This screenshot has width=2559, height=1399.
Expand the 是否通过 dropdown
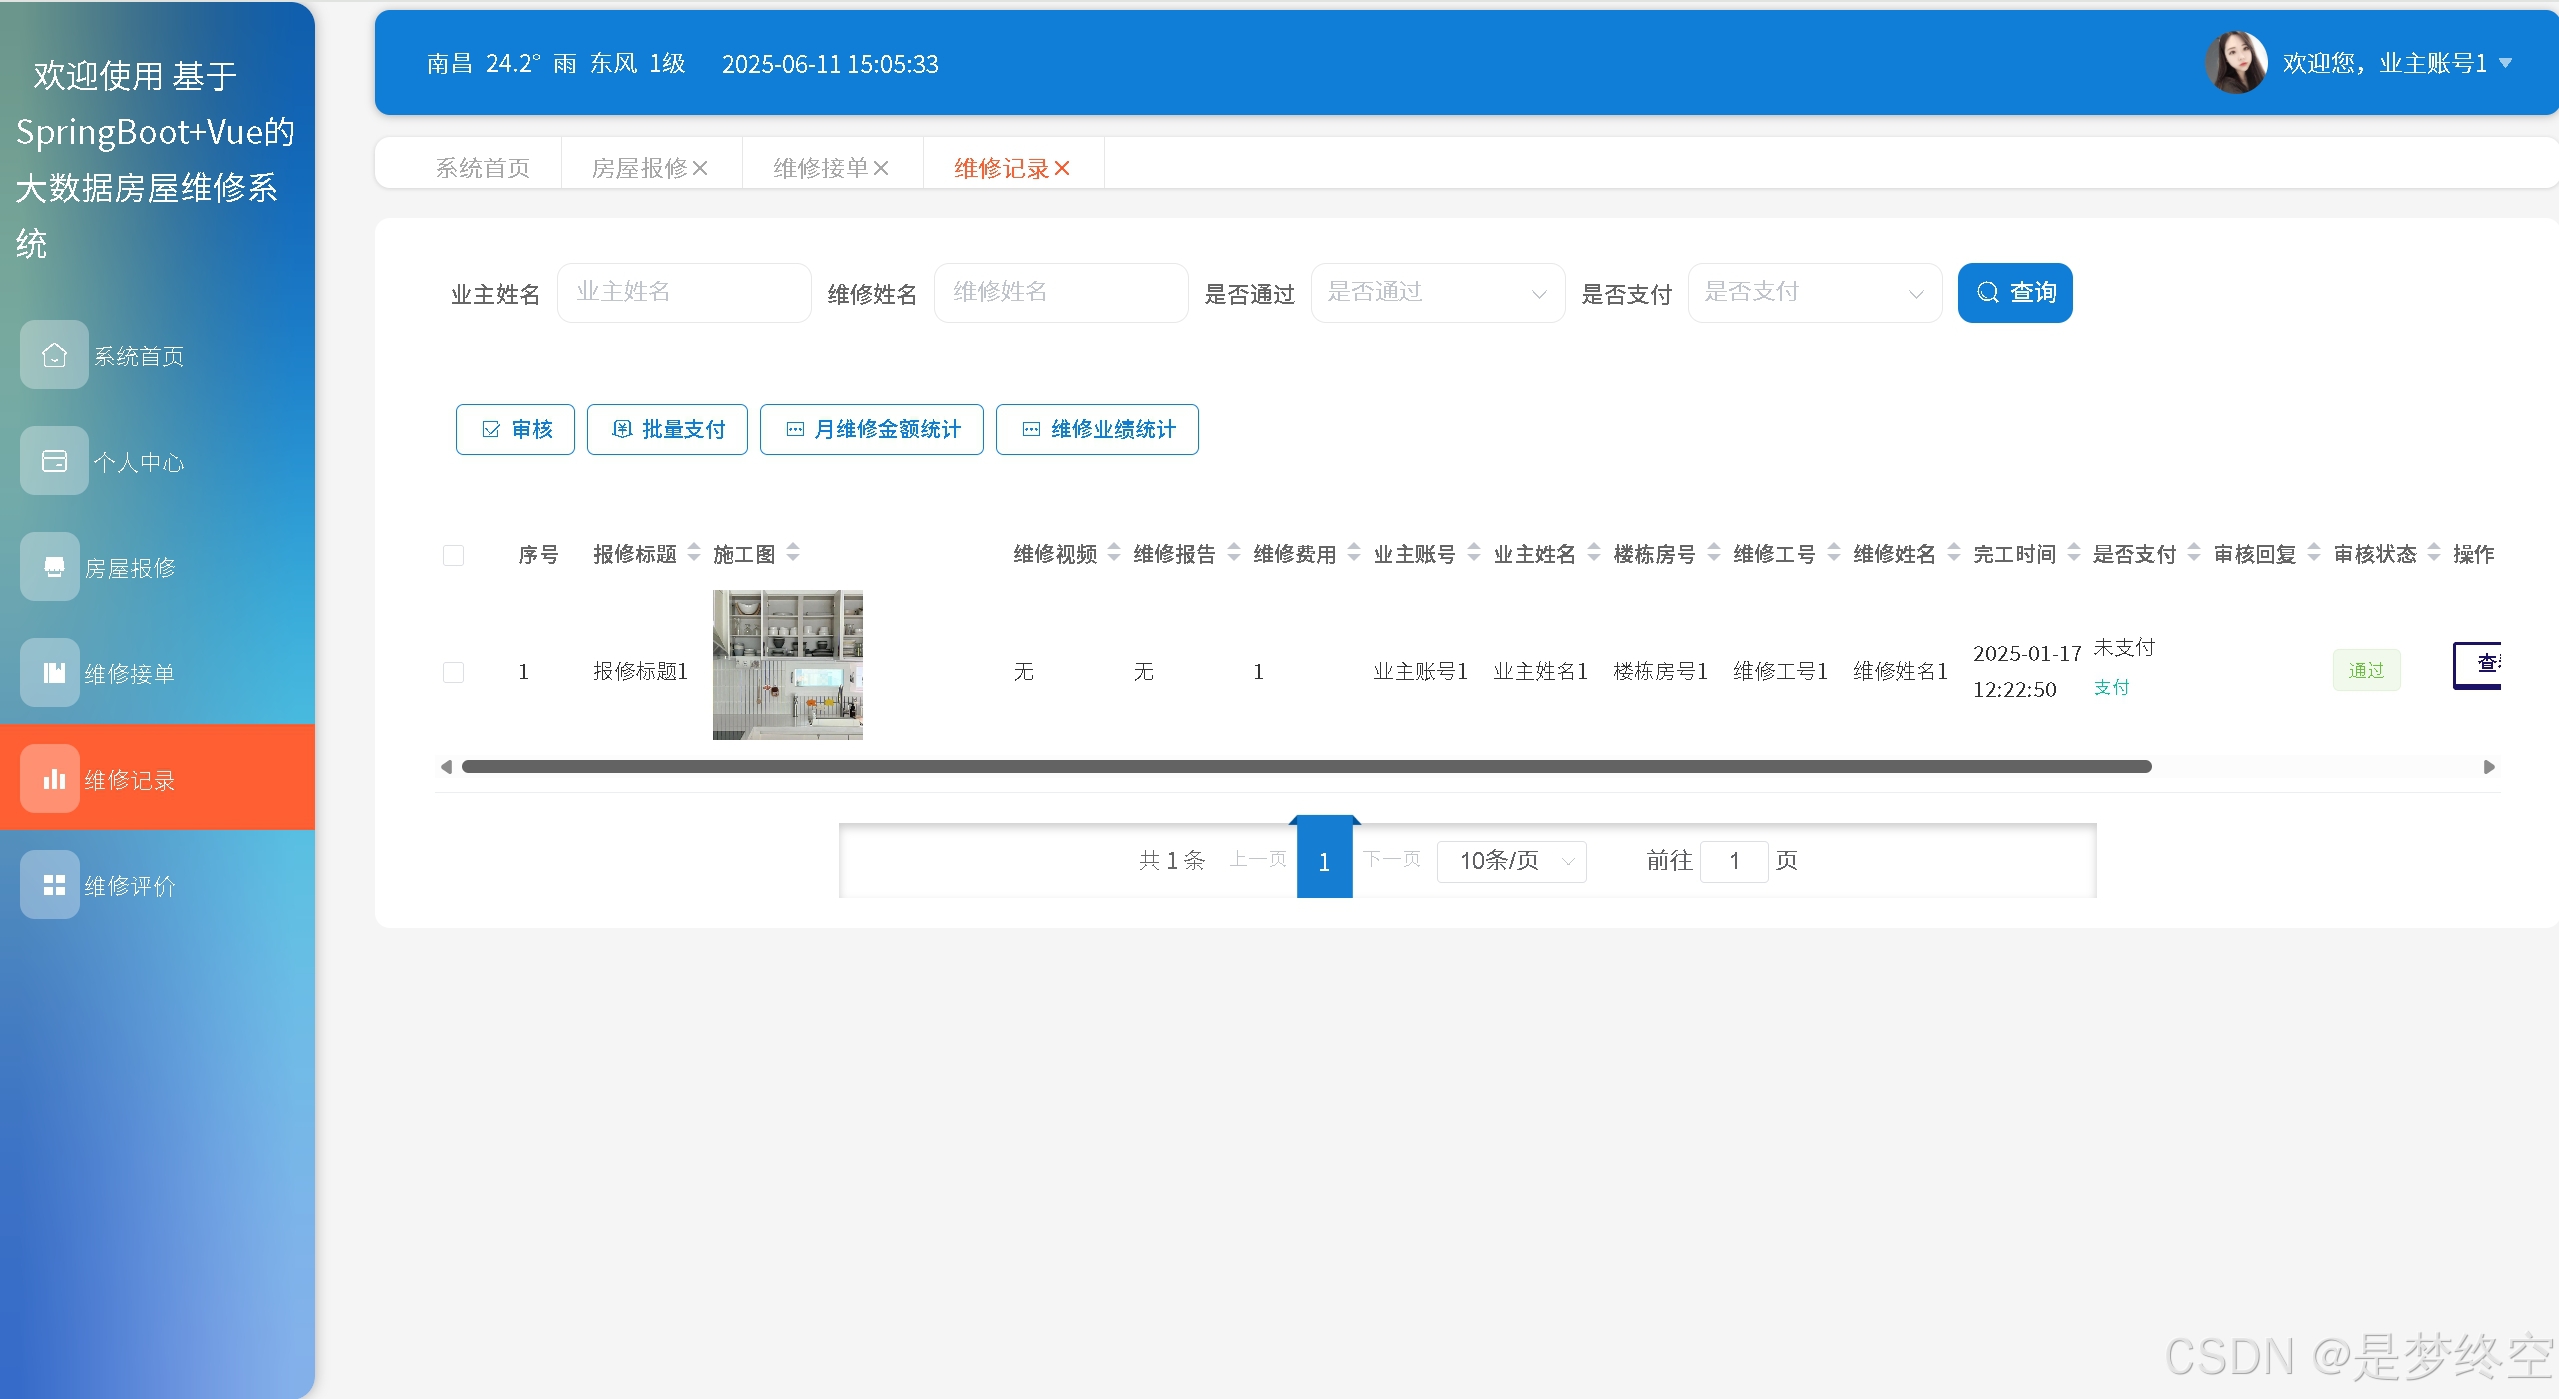(1437, 293)
